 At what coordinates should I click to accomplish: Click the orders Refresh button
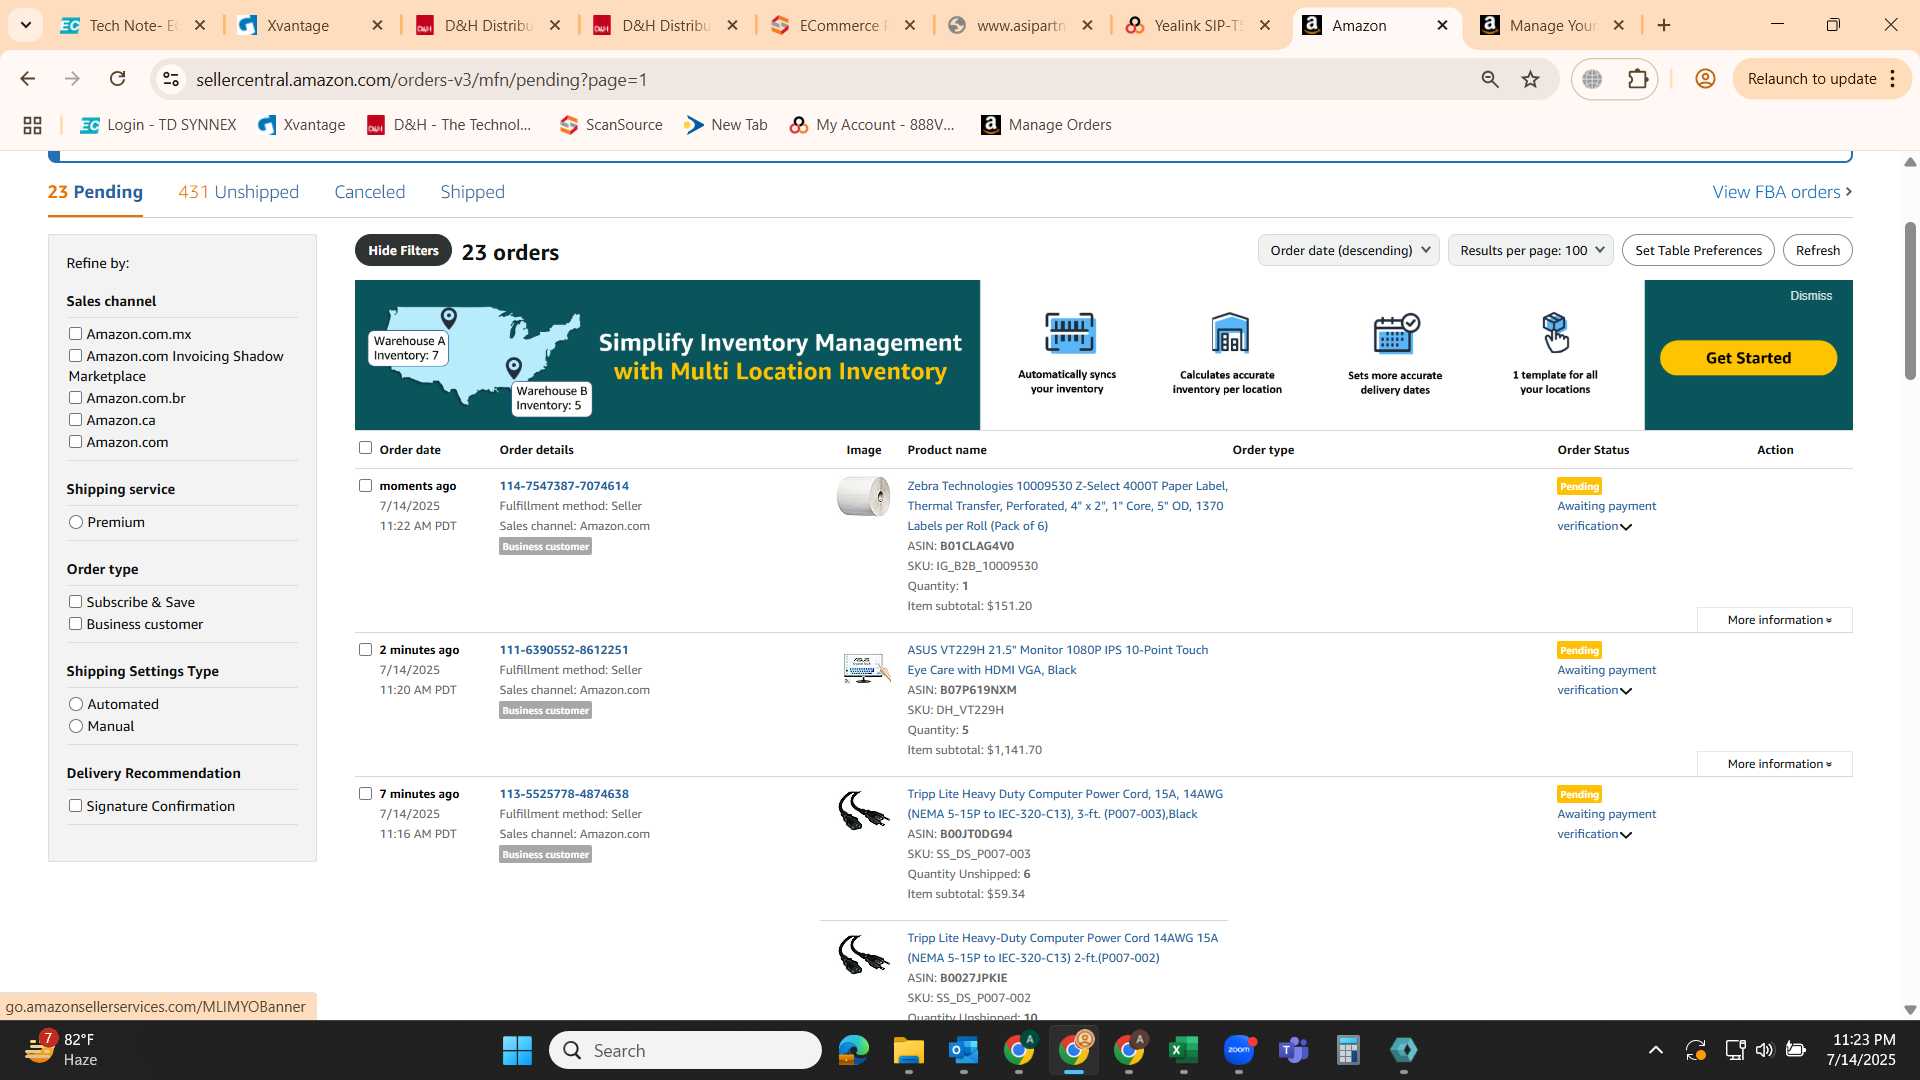(1817, 250)
